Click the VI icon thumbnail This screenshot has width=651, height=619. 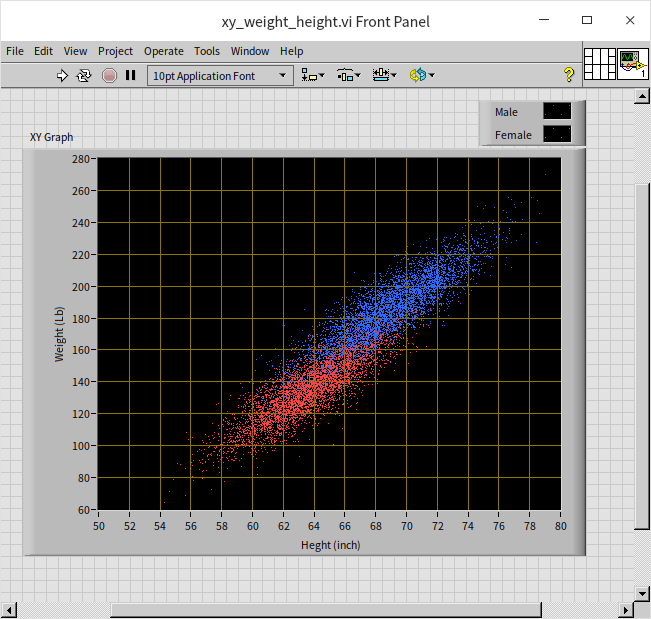pos(632,64)
